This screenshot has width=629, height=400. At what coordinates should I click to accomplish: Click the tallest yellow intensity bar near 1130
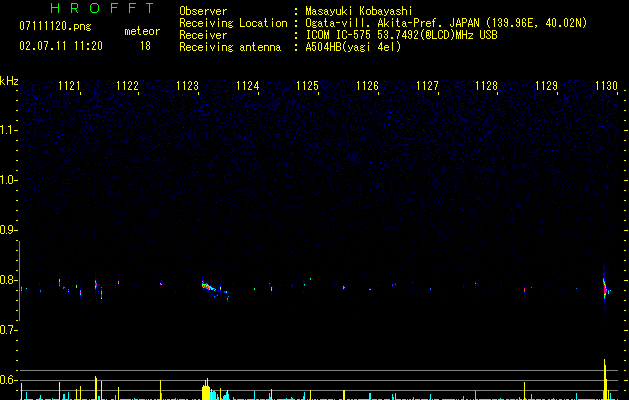[x=605, y=379]
